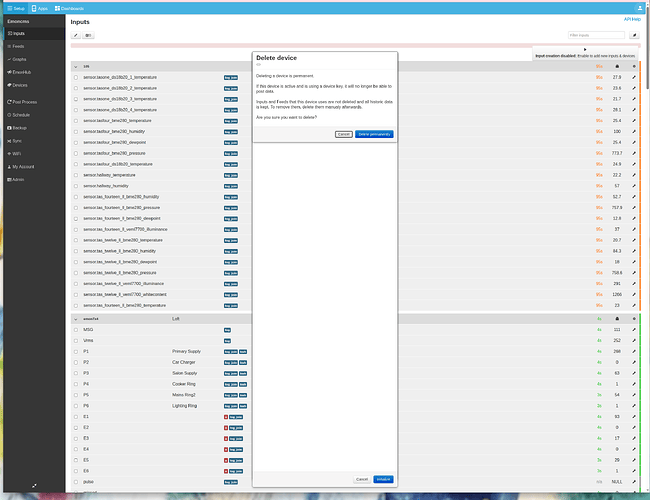The height and width of the screenshot is (500, 650).
Task: Select the P1 input checkbox
Action: [x=75, y=351]
